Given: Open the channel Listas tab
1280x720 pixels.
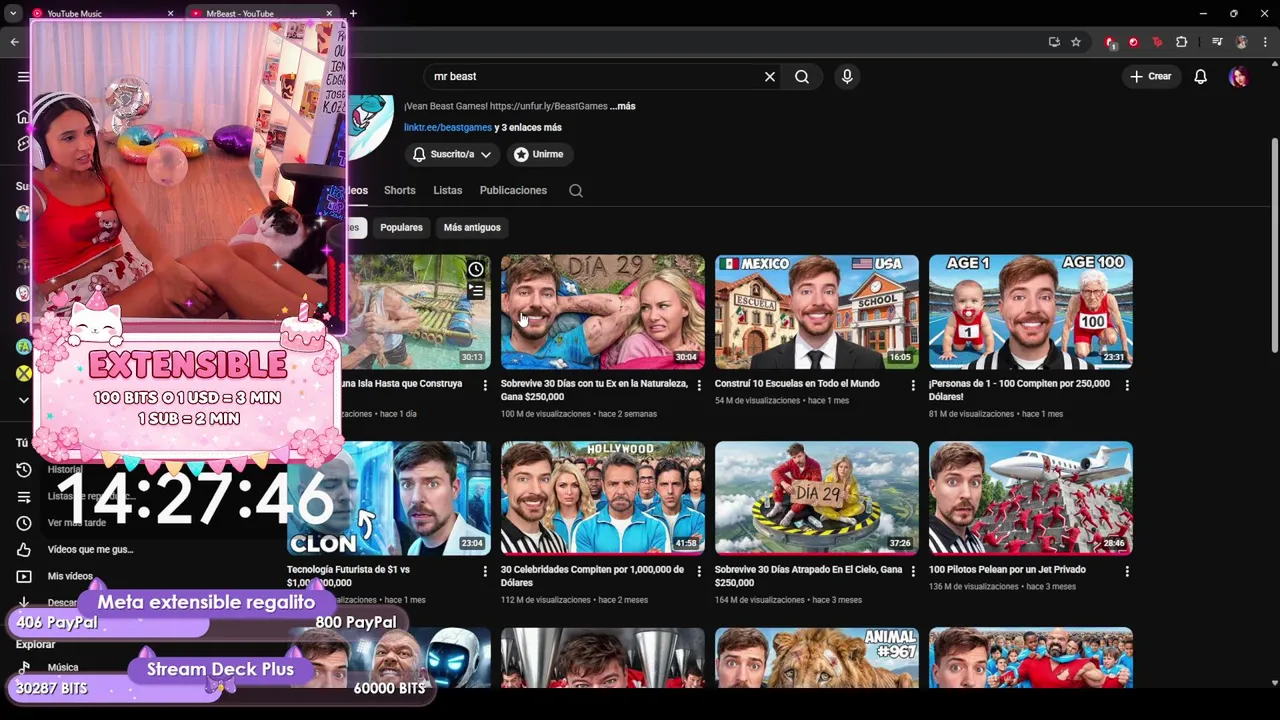Looking at the screenshot, I should click(447, 190).
